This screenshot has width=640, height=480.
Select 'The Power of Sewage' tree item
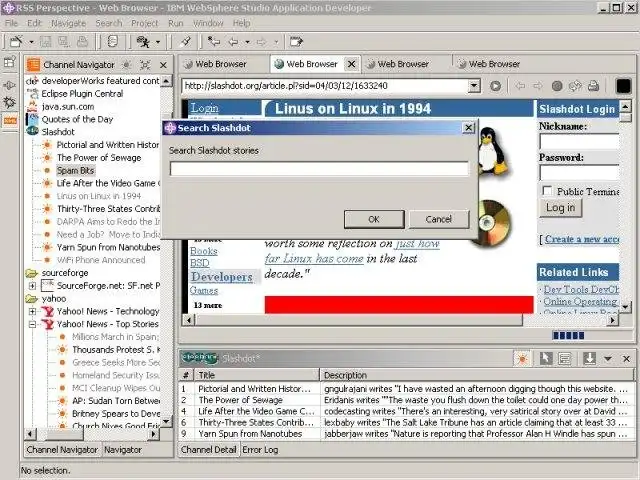[x=99, y=158]
